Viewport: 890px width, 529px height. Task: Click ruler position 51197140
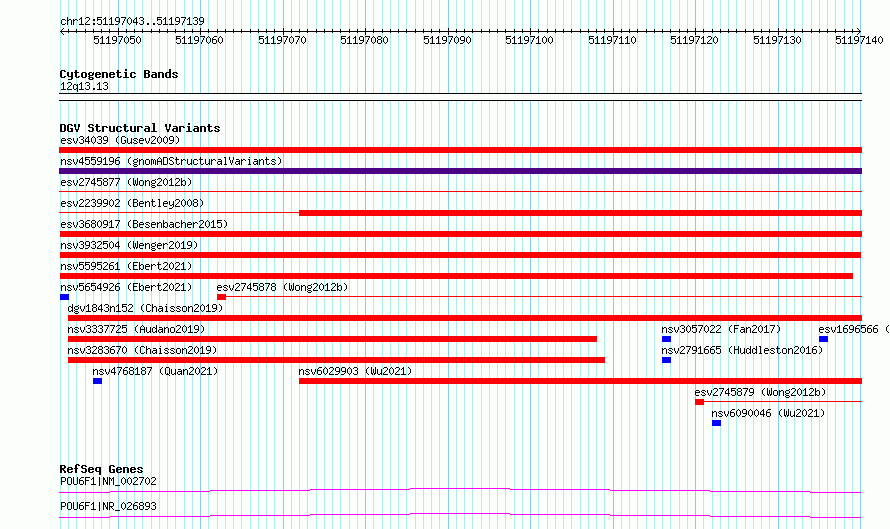tap(859, 40)
